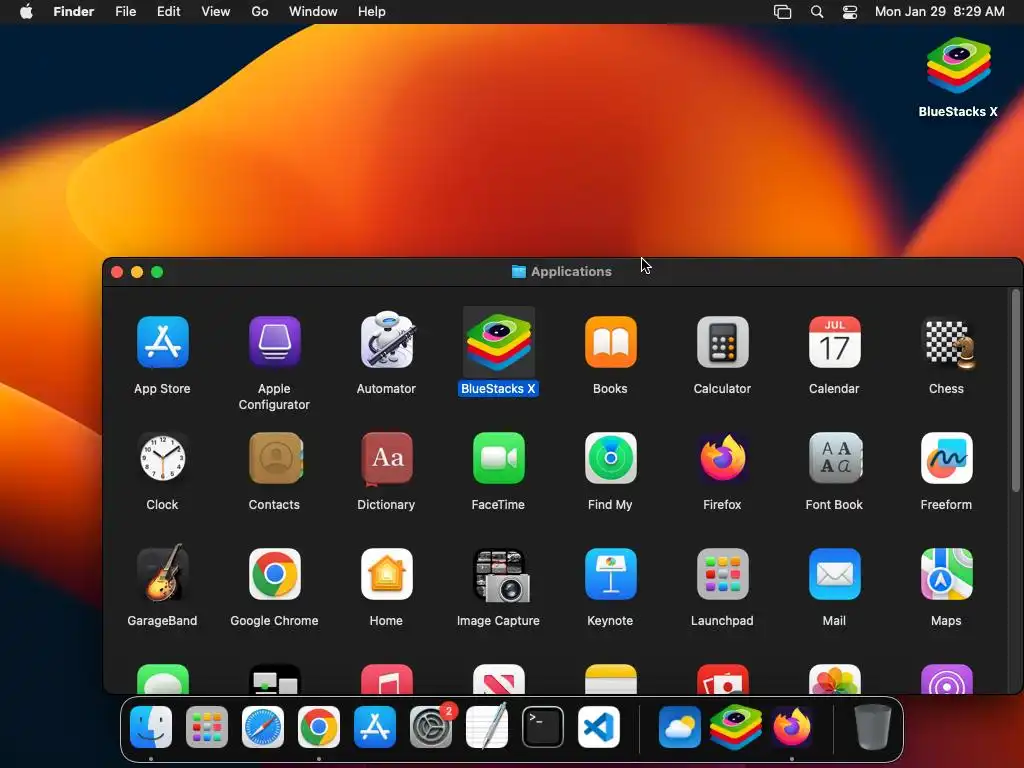This screenshot has width=1024, height=768.
Task: Open the Trash in the Dock
Action: [872, 727]
